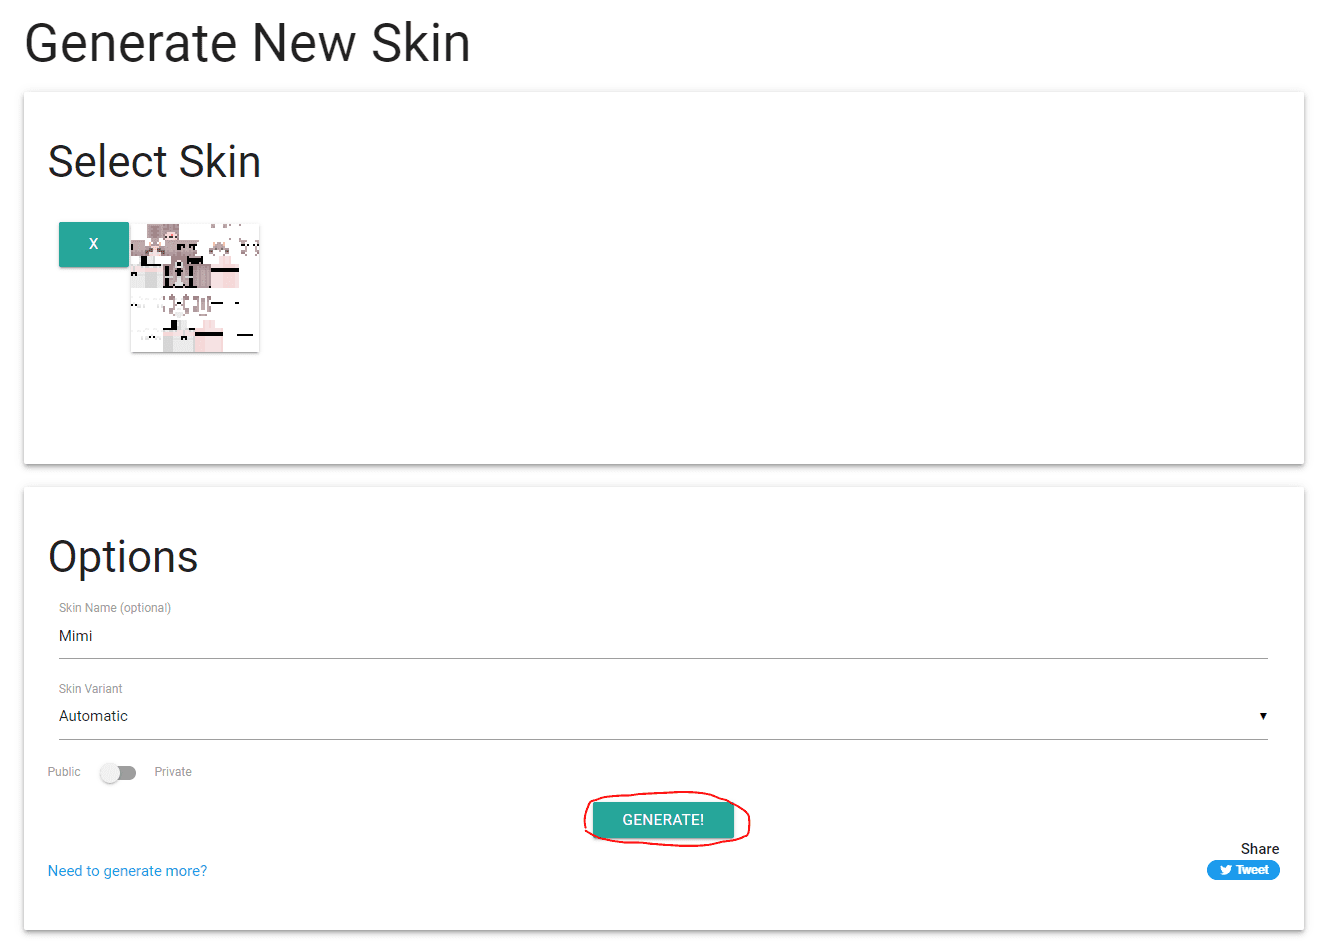Click the Generate New Skin page heading
1322x948 pixels.
[247, 44]
